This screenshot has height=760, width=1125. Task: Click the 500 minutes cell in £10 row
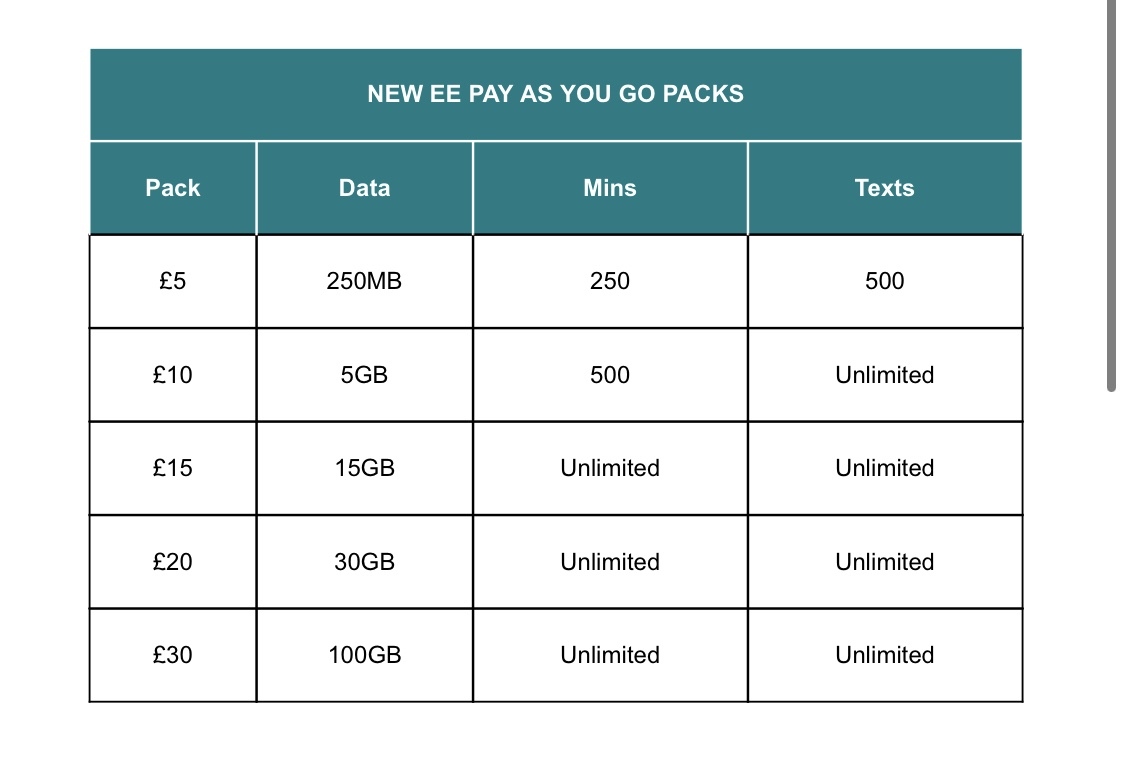tap(609, 375)
